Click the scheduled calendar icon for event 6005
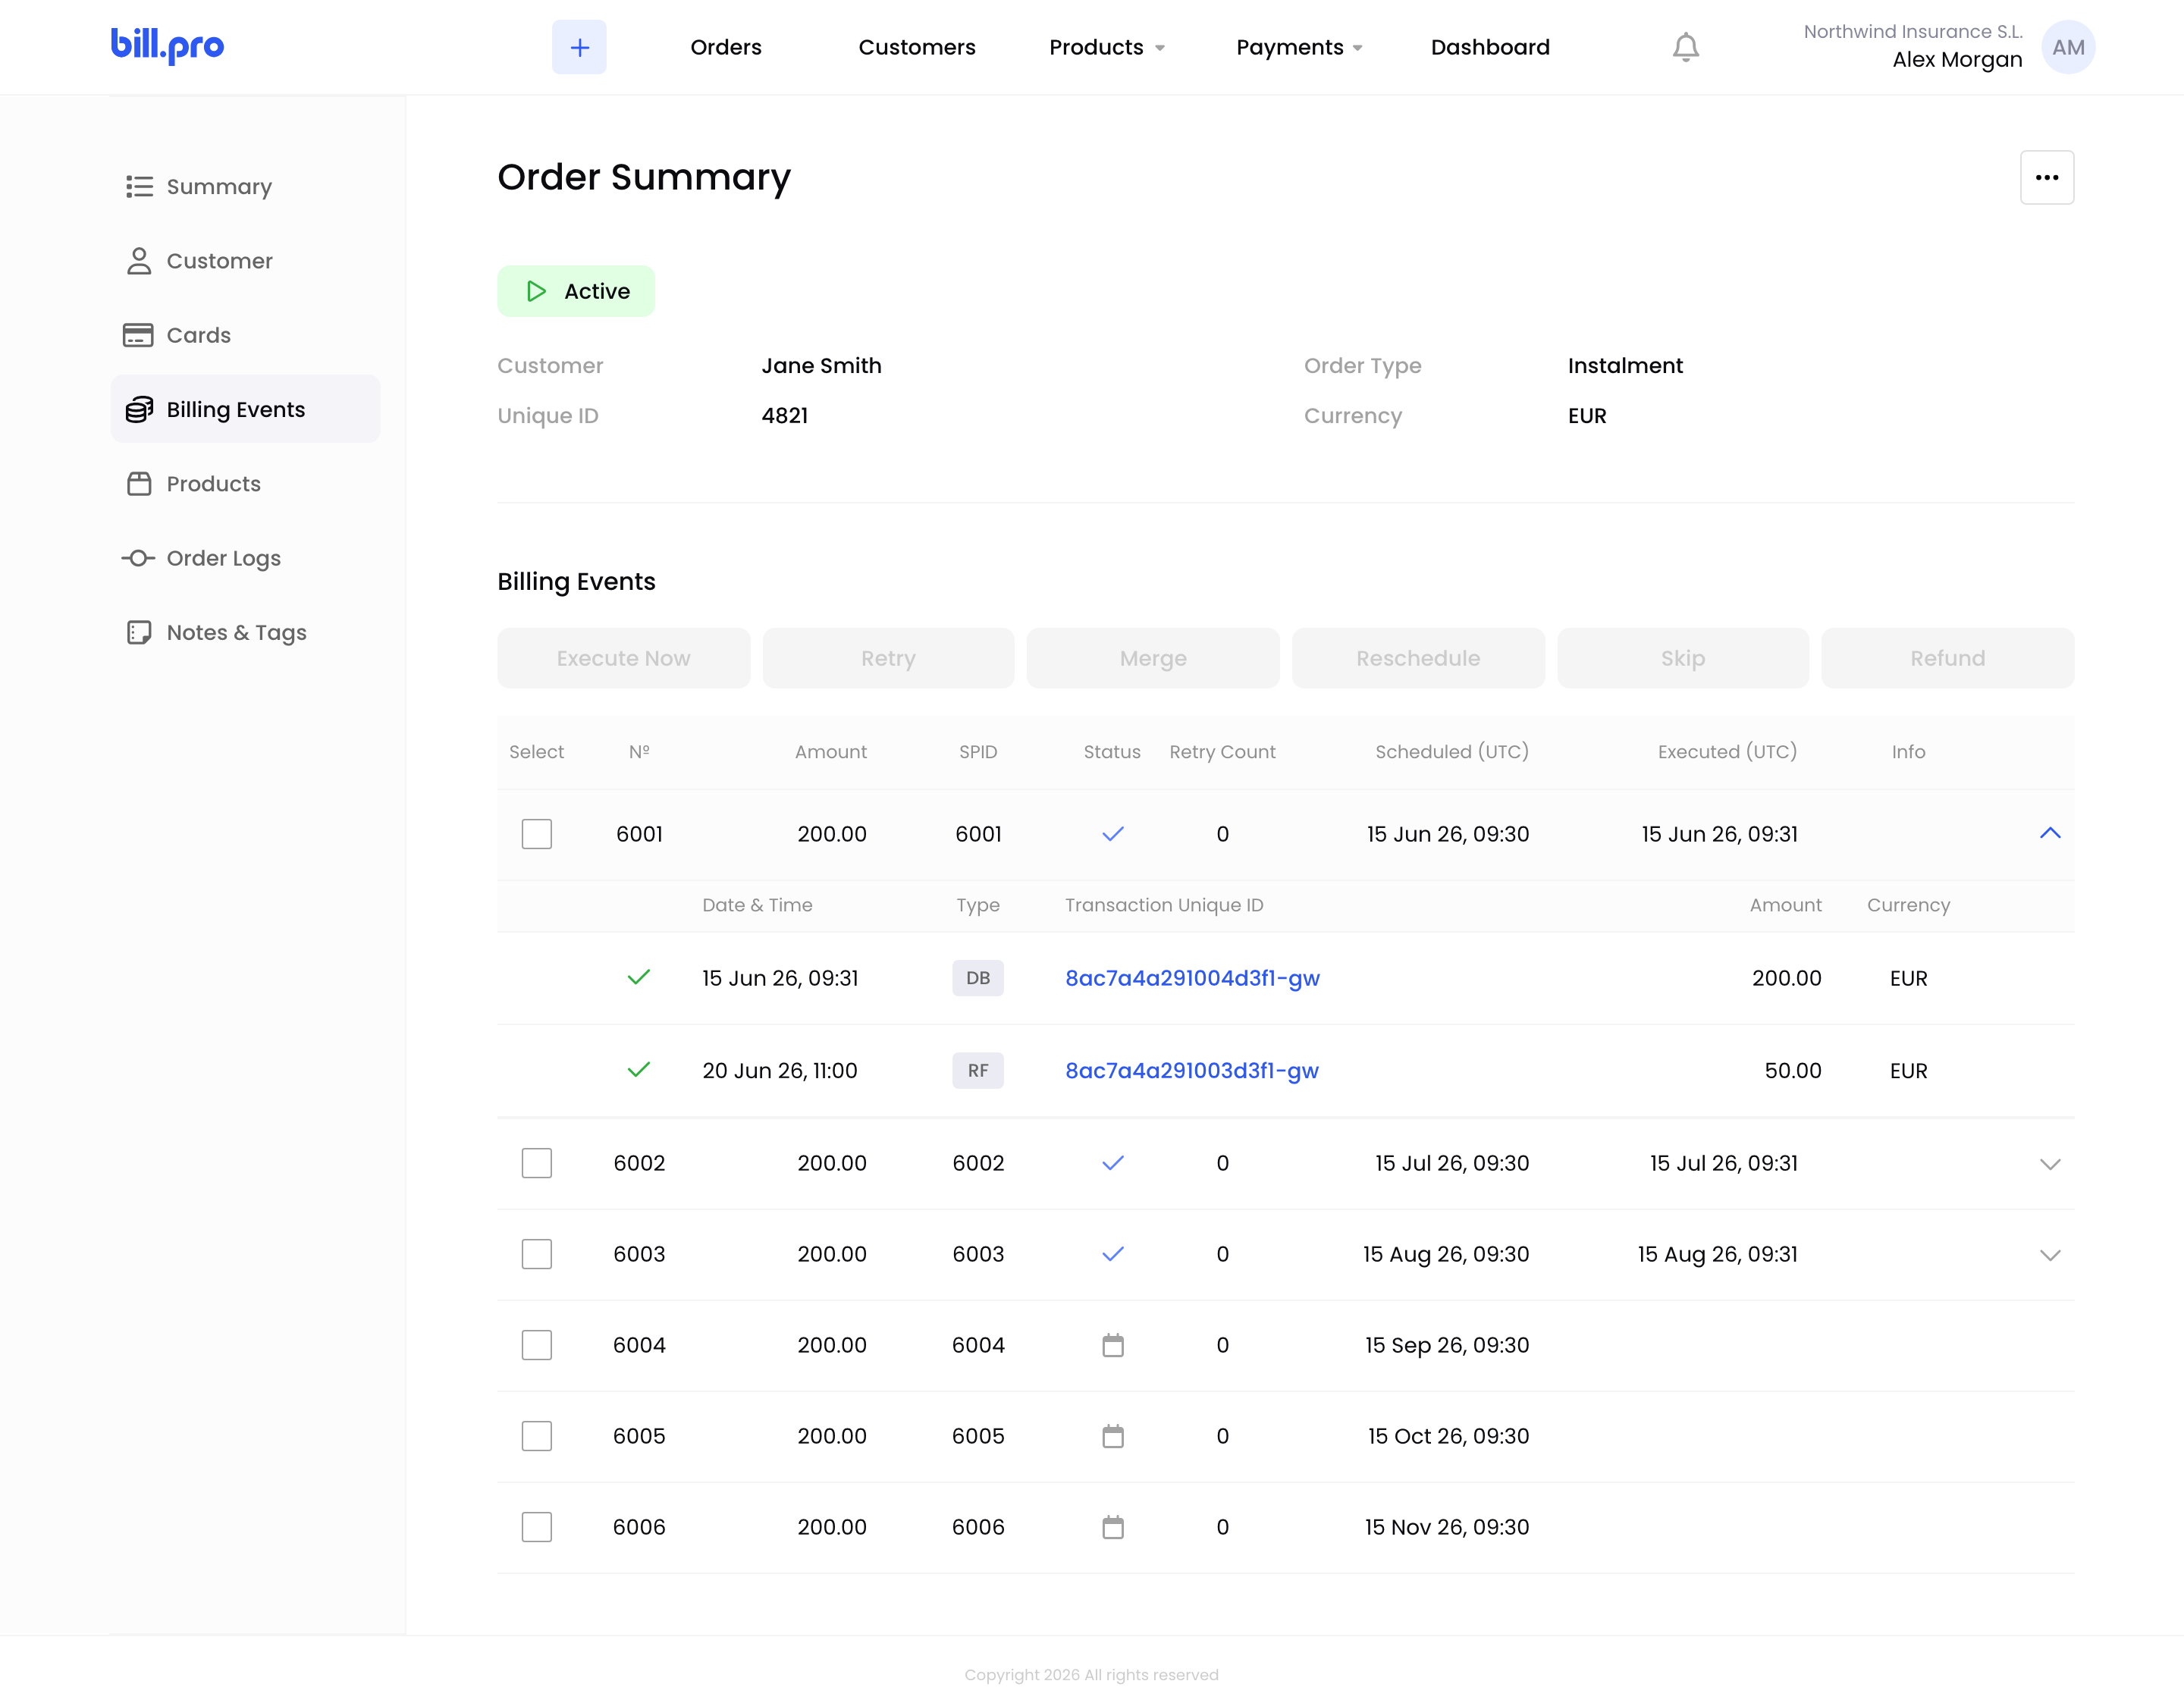The width and height of the screenshot is (2184, 1706). pyautogui.click(x=1112, y=1436)
